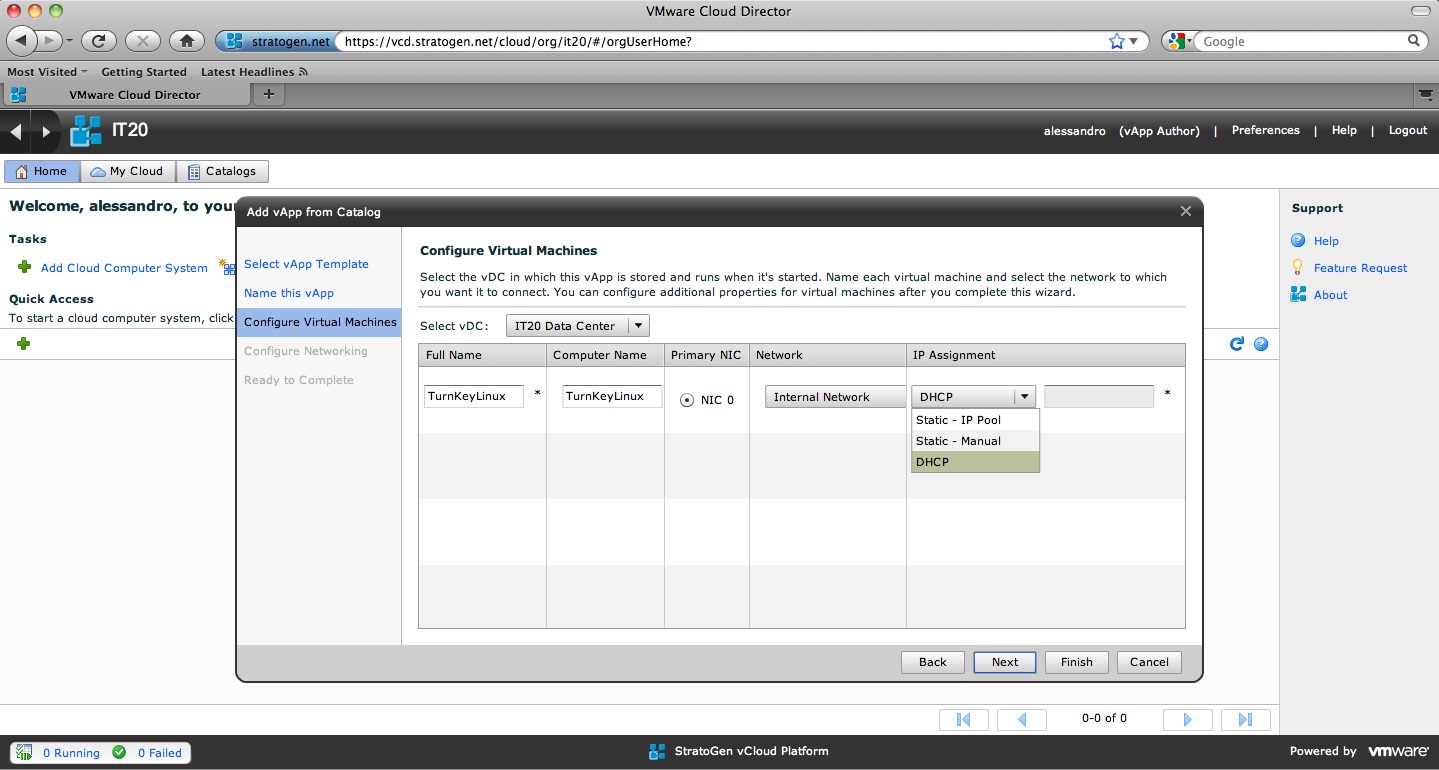
Task: Click the green plus icon under Quick Access
Action: (23, 344)
